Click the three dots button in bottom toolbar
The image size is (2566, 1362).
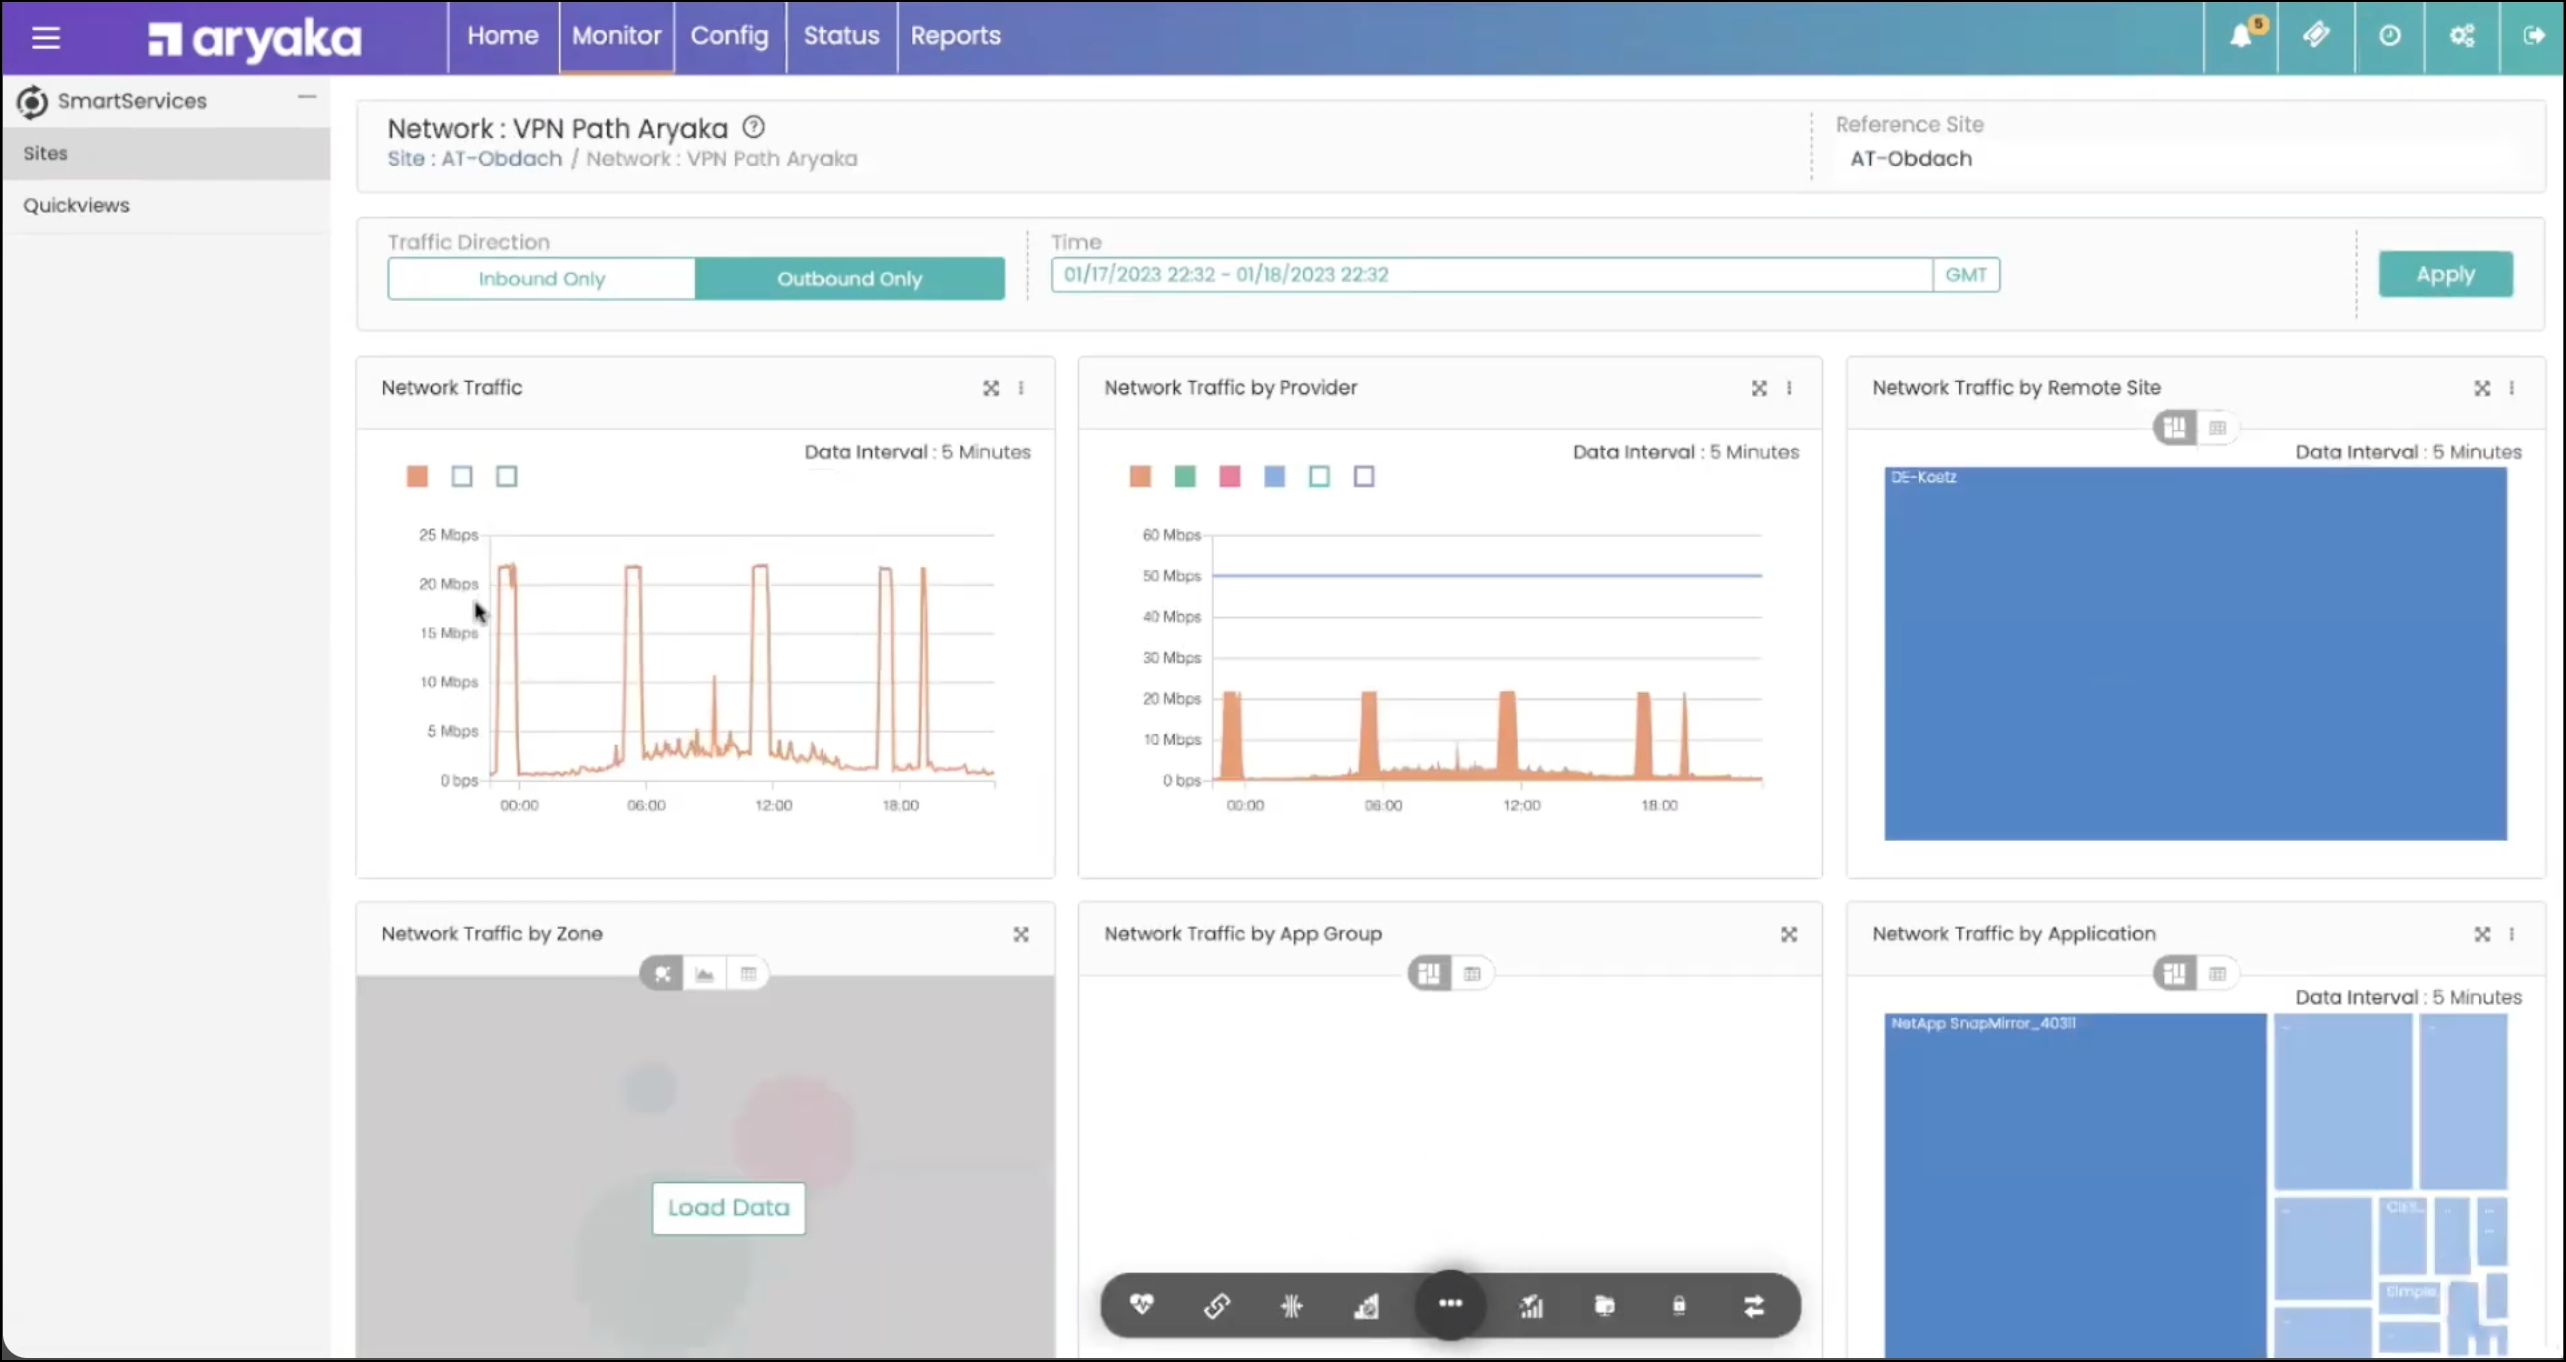1450,1303
